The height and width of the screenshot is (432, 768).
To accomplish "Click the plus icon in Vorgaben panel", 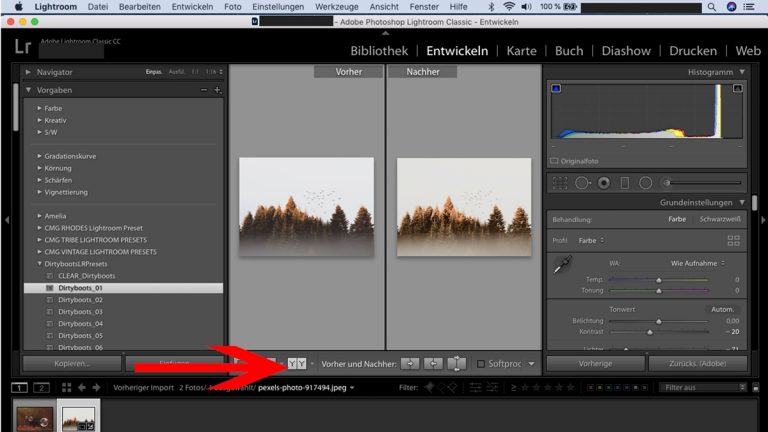I will tap(217, 90).
